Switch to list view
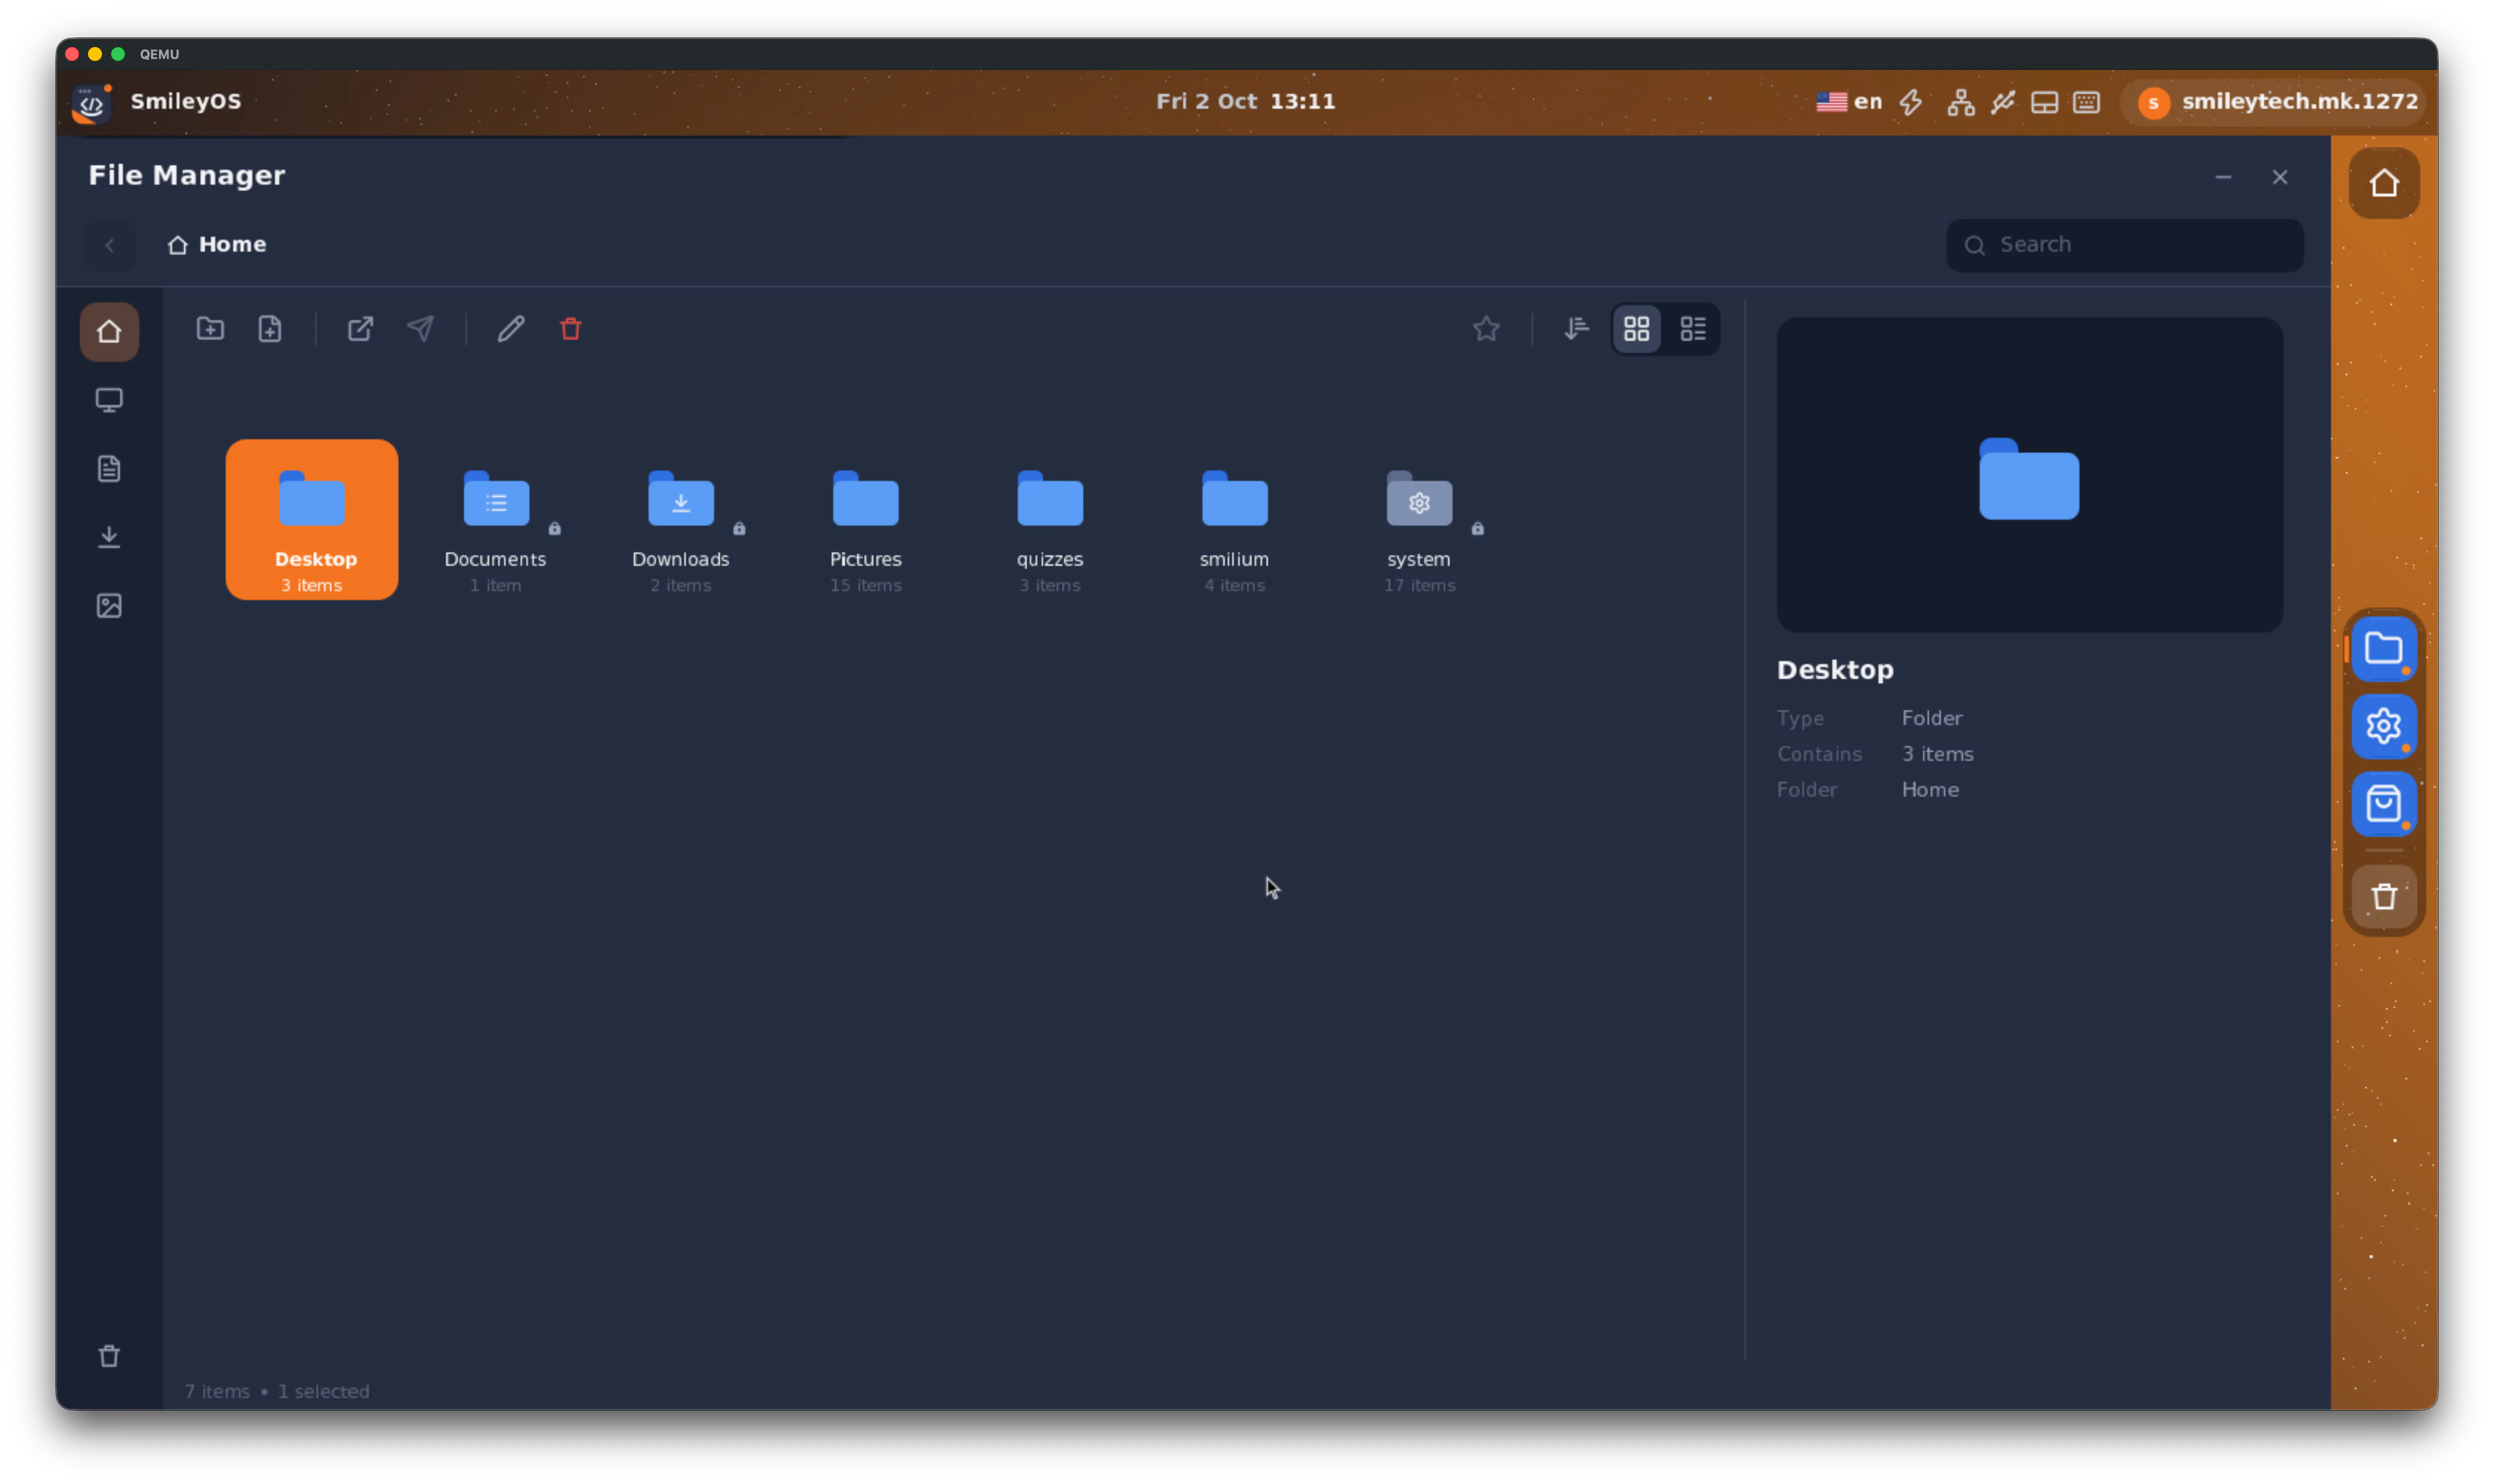 pos(1693,328)
